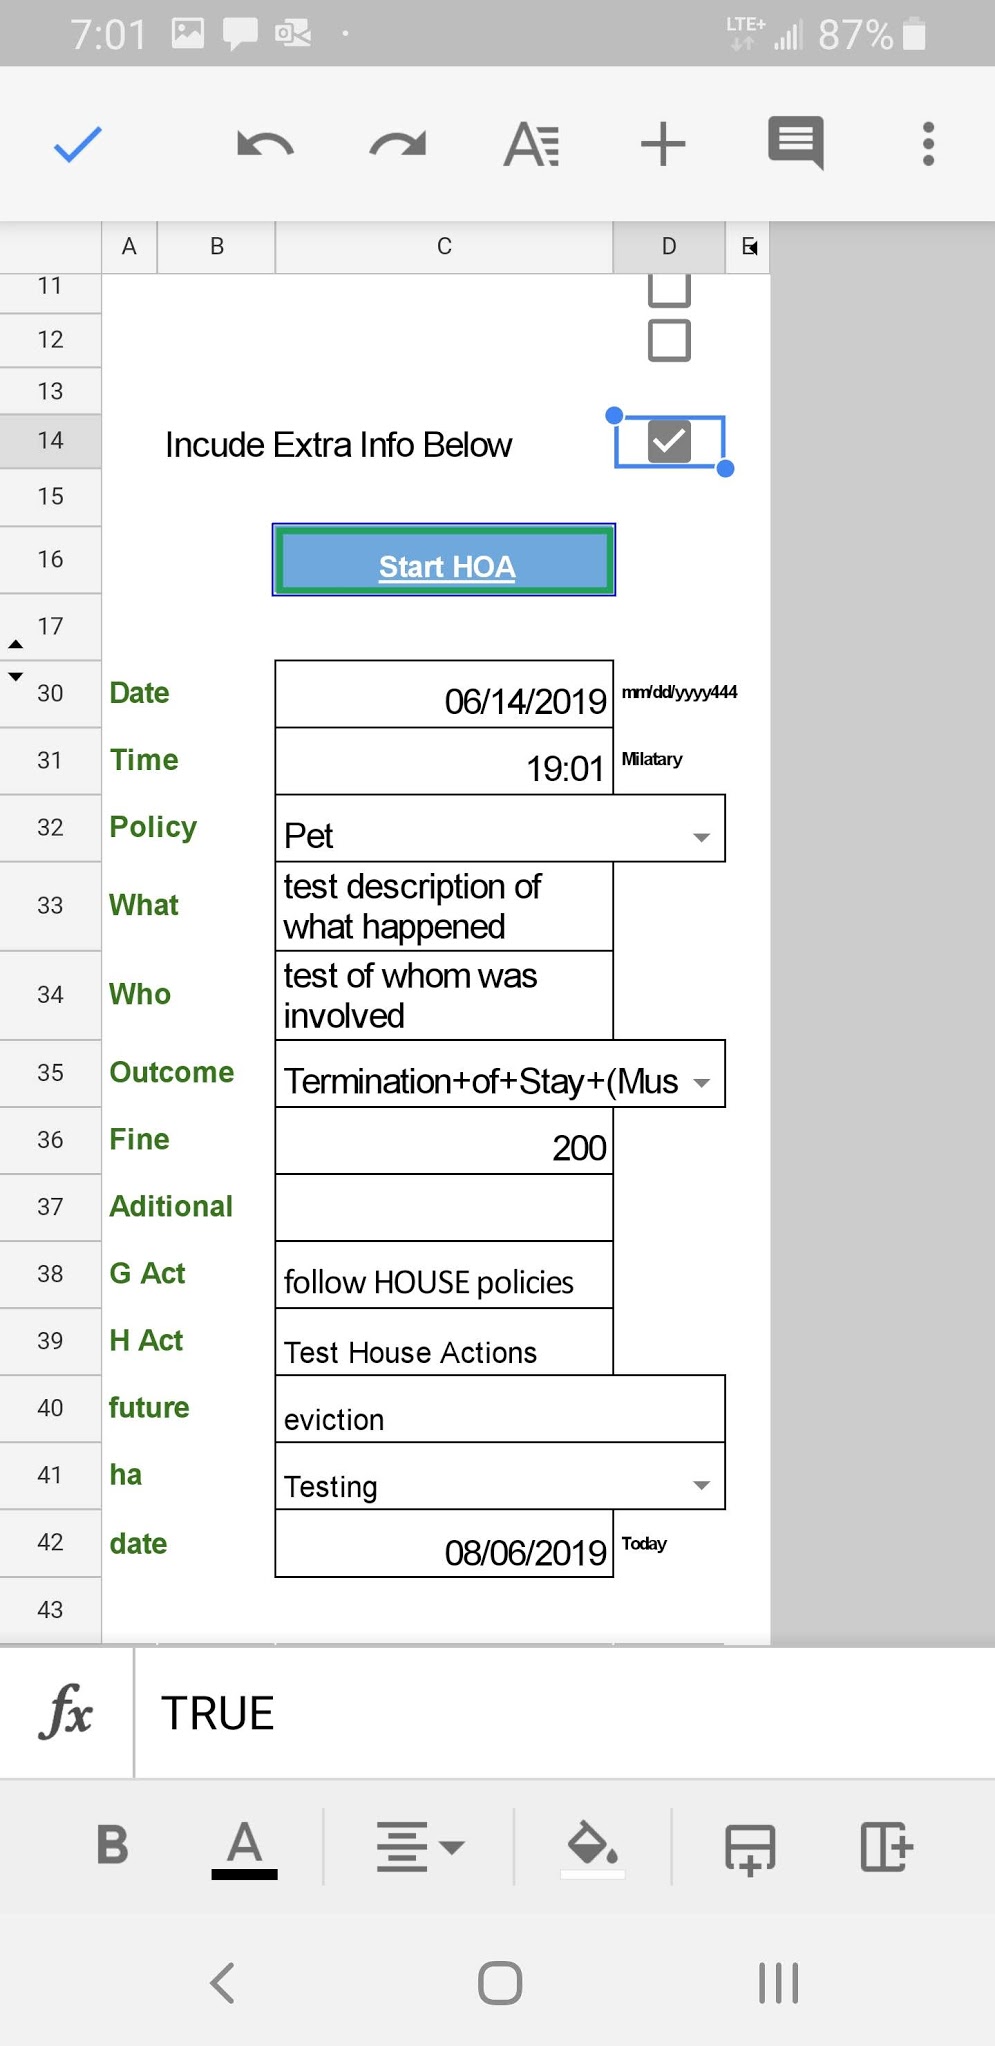
Task: Insert a row using bottom toolbar icon
Action: click(x=750, y=1848)
